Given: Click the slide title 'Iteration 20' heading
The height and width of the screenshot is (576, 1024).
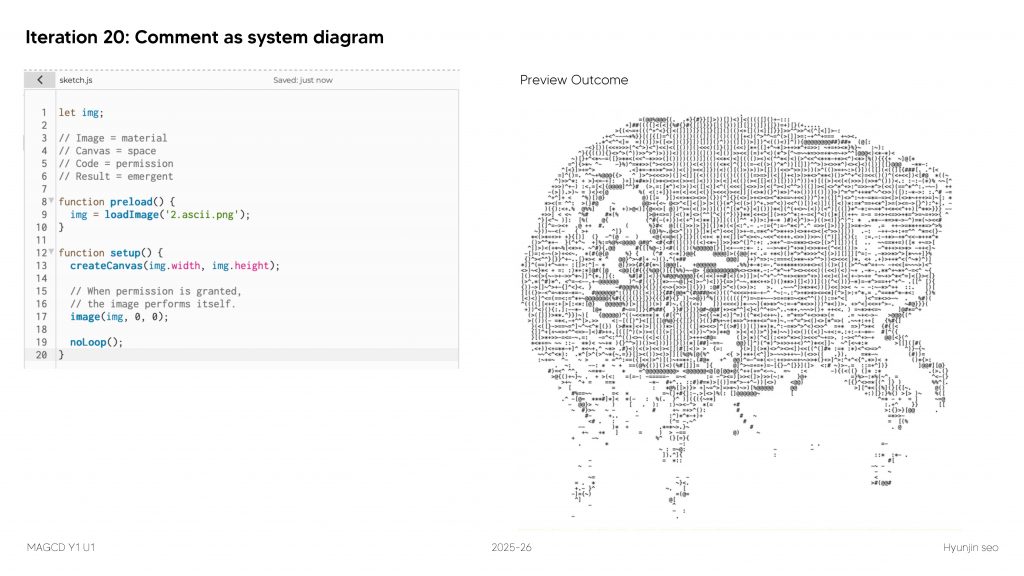Looking at the screenshot, I should [x=204, y=38].
